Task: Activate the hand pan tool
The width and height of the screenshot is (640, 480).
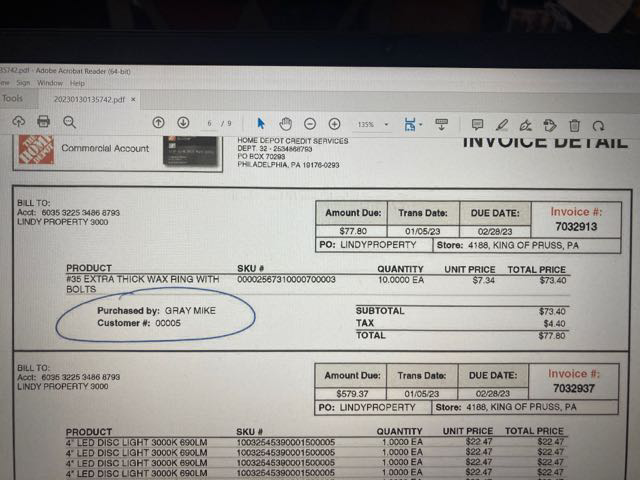Action: 286,123
